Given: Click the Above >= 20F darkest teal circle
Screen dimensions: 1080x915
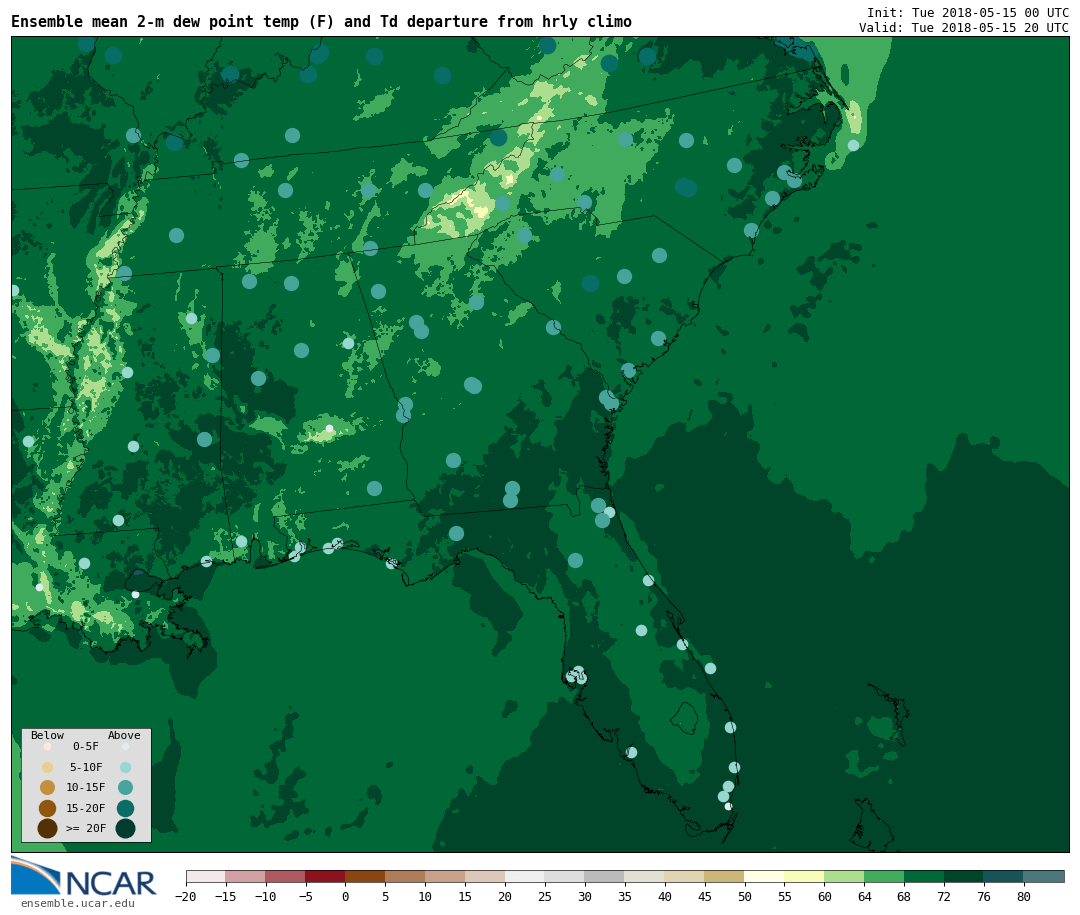Looking at the screenshot, I should click(125, 828).
